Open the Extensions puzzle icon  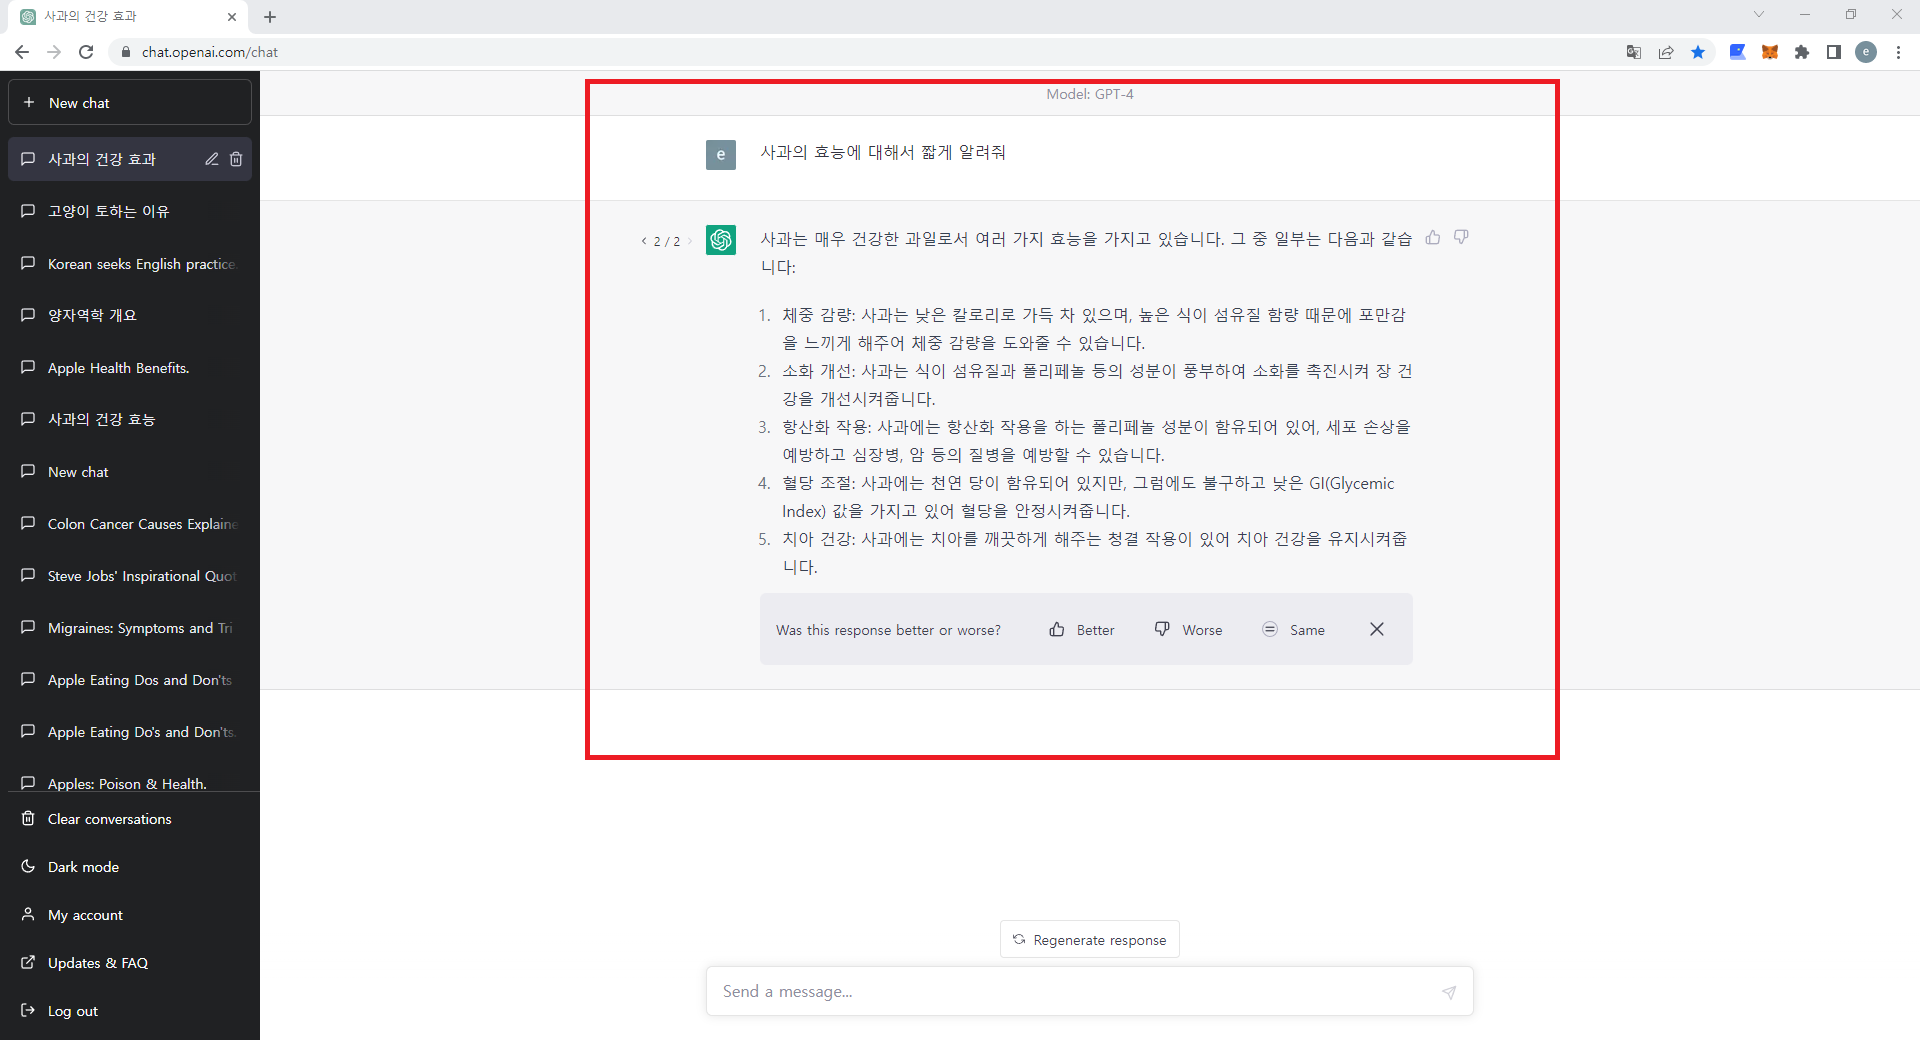1802,52
